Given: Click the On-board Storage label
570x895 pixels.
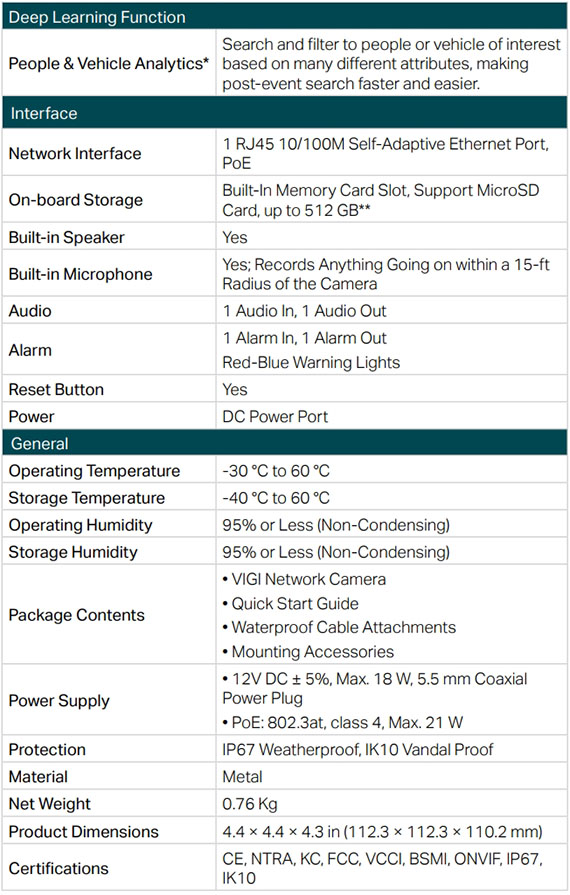Looking at the screenshot, I should pyautogui.click(x=76, y=200).
